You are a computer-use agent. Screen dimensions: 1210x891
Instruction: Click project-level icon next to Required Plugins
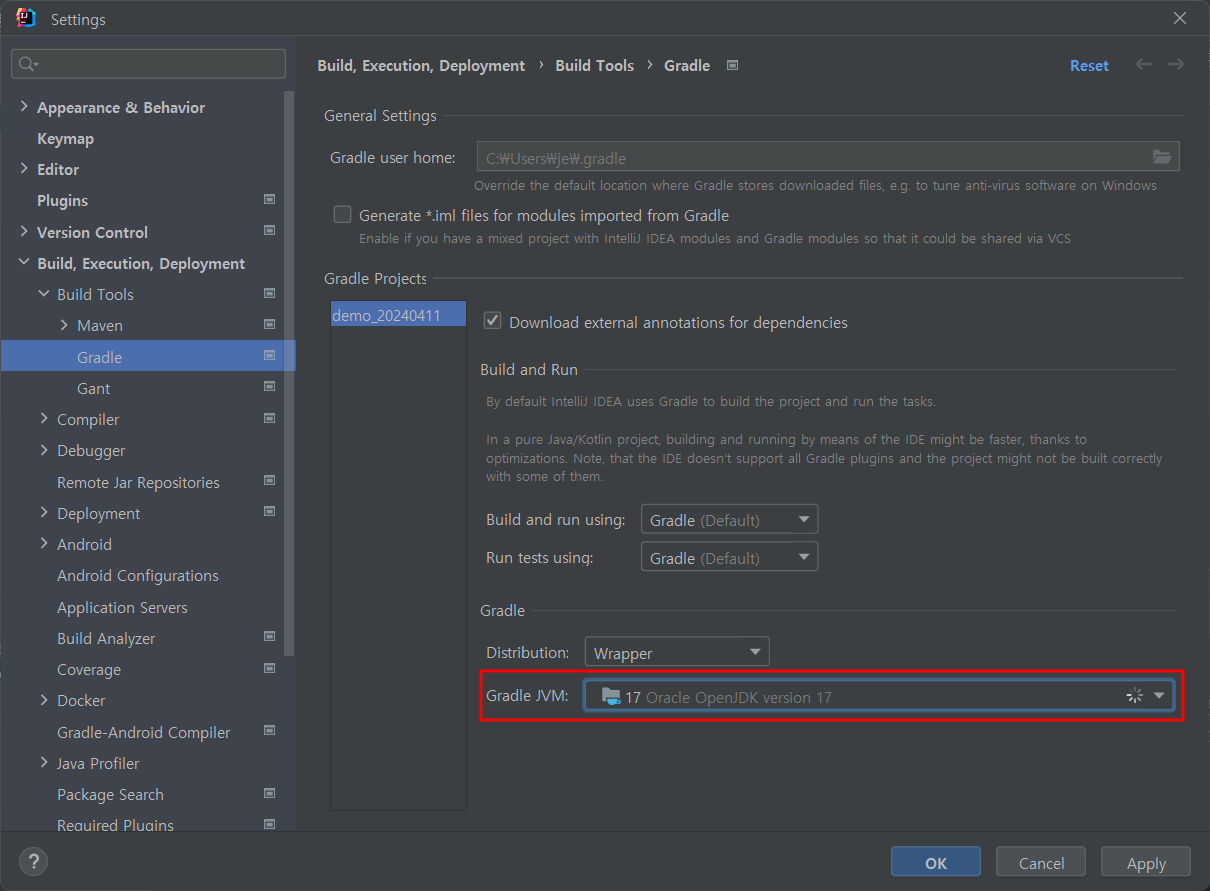click(x=269, y=824)
